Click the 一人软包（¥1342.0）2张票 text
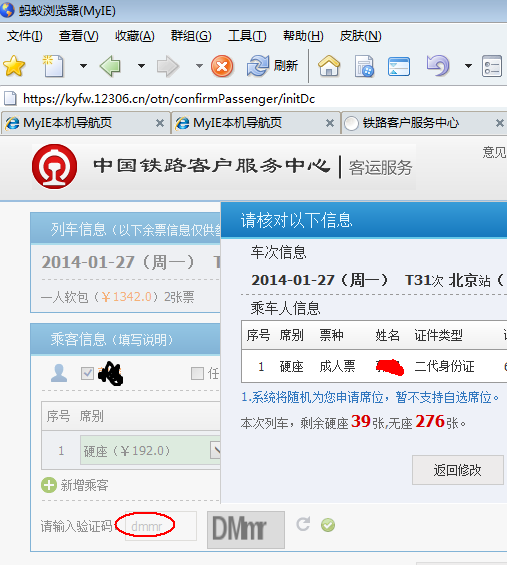The width and height of the screenshot is (507, 565). pyautogui.click(x=117, y=297)
